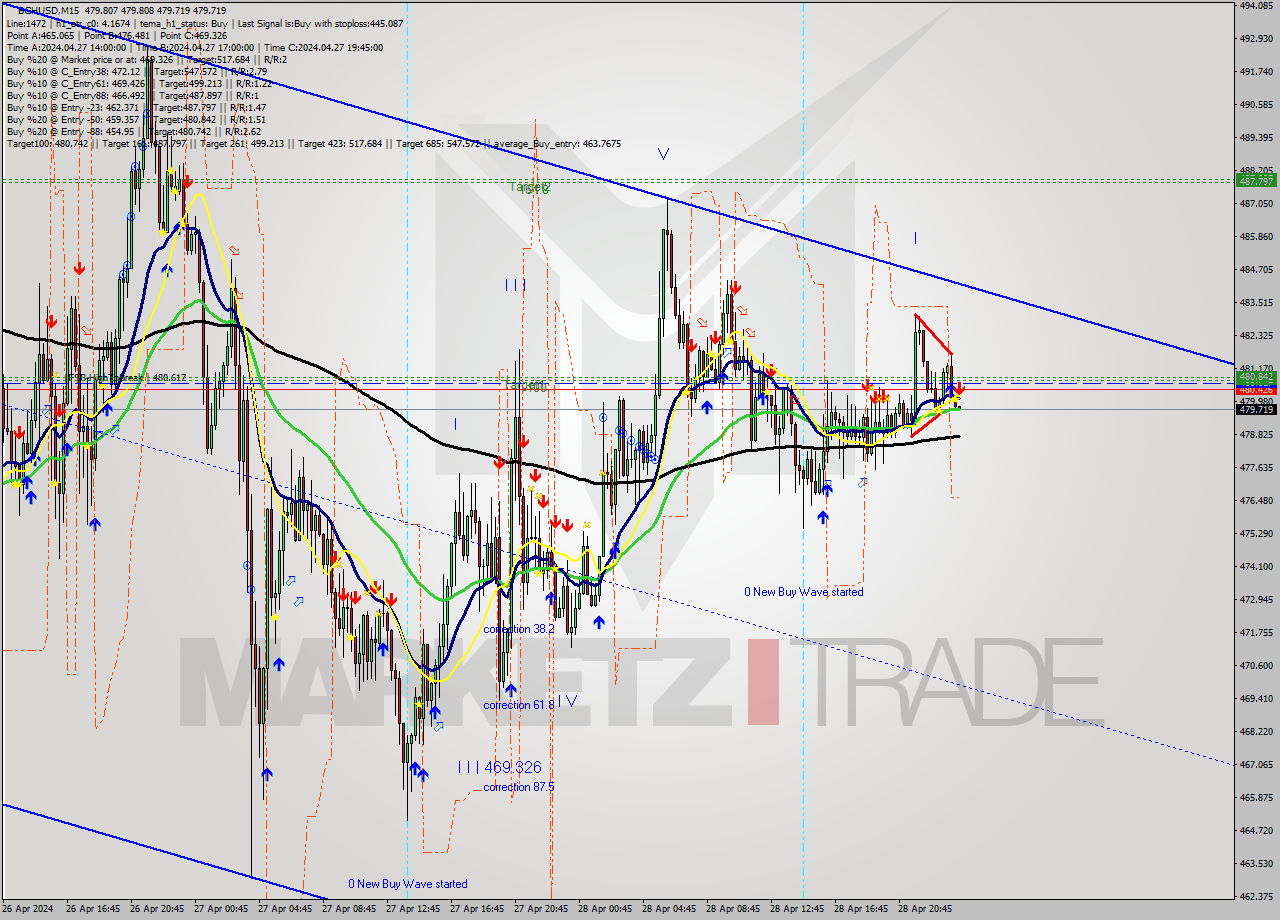The height and width of the screenshot is (920, 1280).
Task: Click the red triangle pattern near latest candles
Action: [x=931, y=375]
